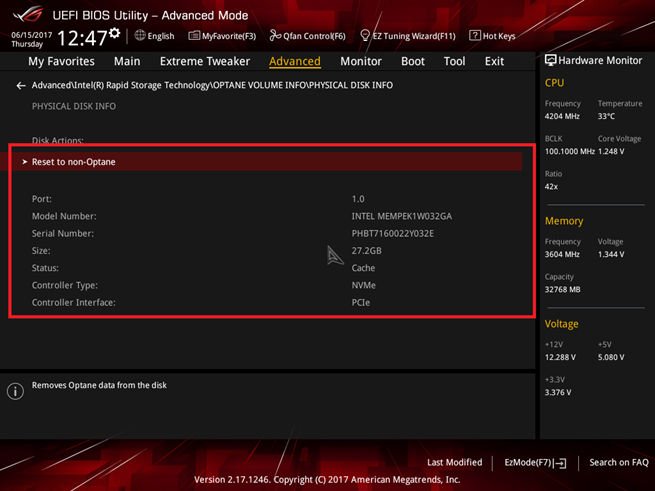Screen dimensions: 655x491
Task: Click the Memory section heading
Action: 564,221
